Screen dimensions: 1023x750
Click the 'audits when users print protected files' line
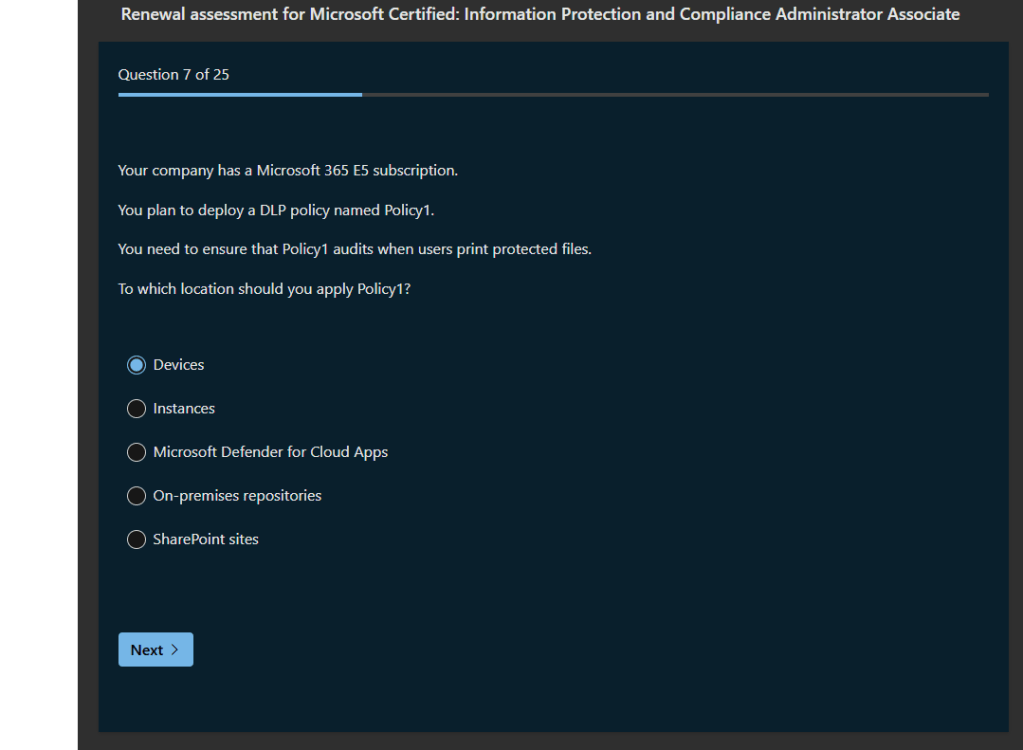coord(354,249)
